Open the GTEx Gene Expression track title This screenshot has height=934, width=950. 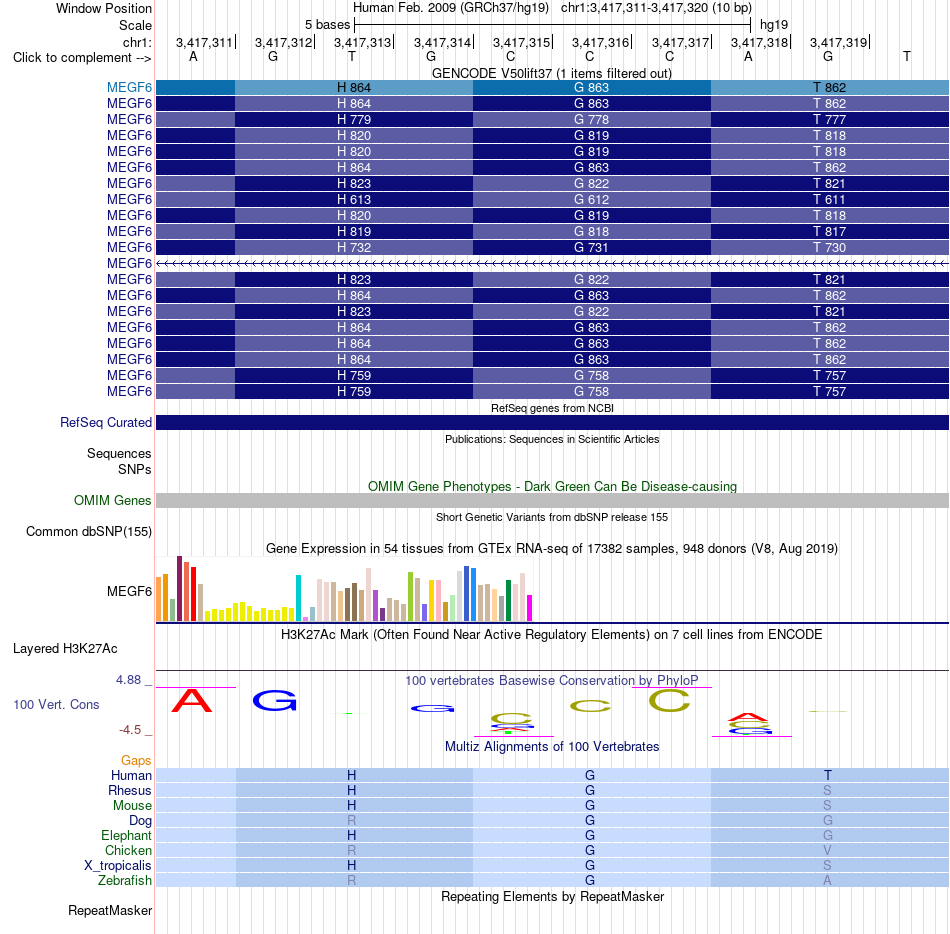(552, 548)
